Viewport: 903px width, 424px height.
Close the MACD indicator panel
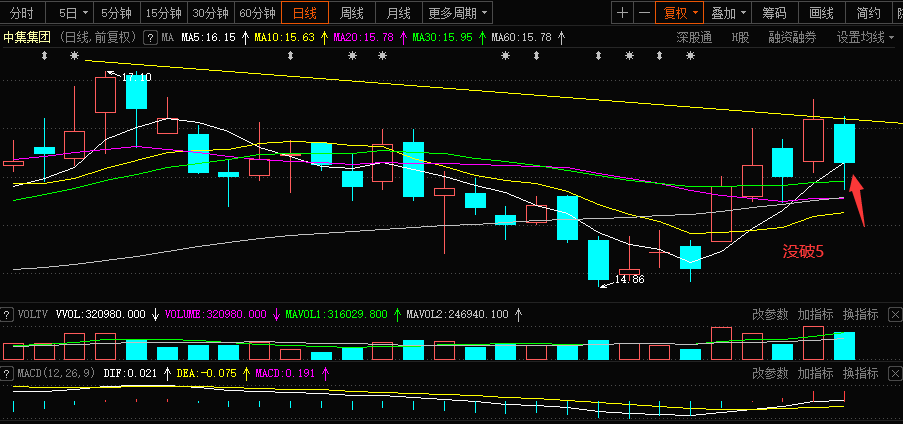(894, 373)
